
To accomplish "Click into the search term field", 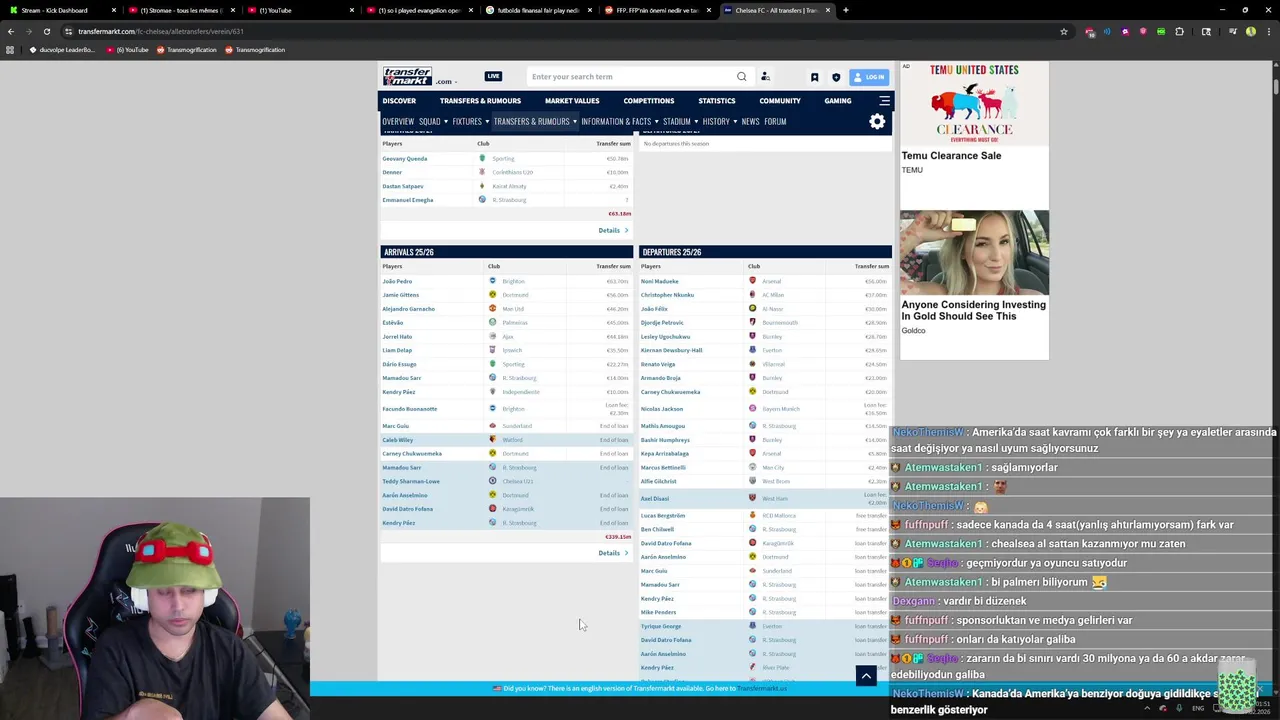I will pos(630,76).
